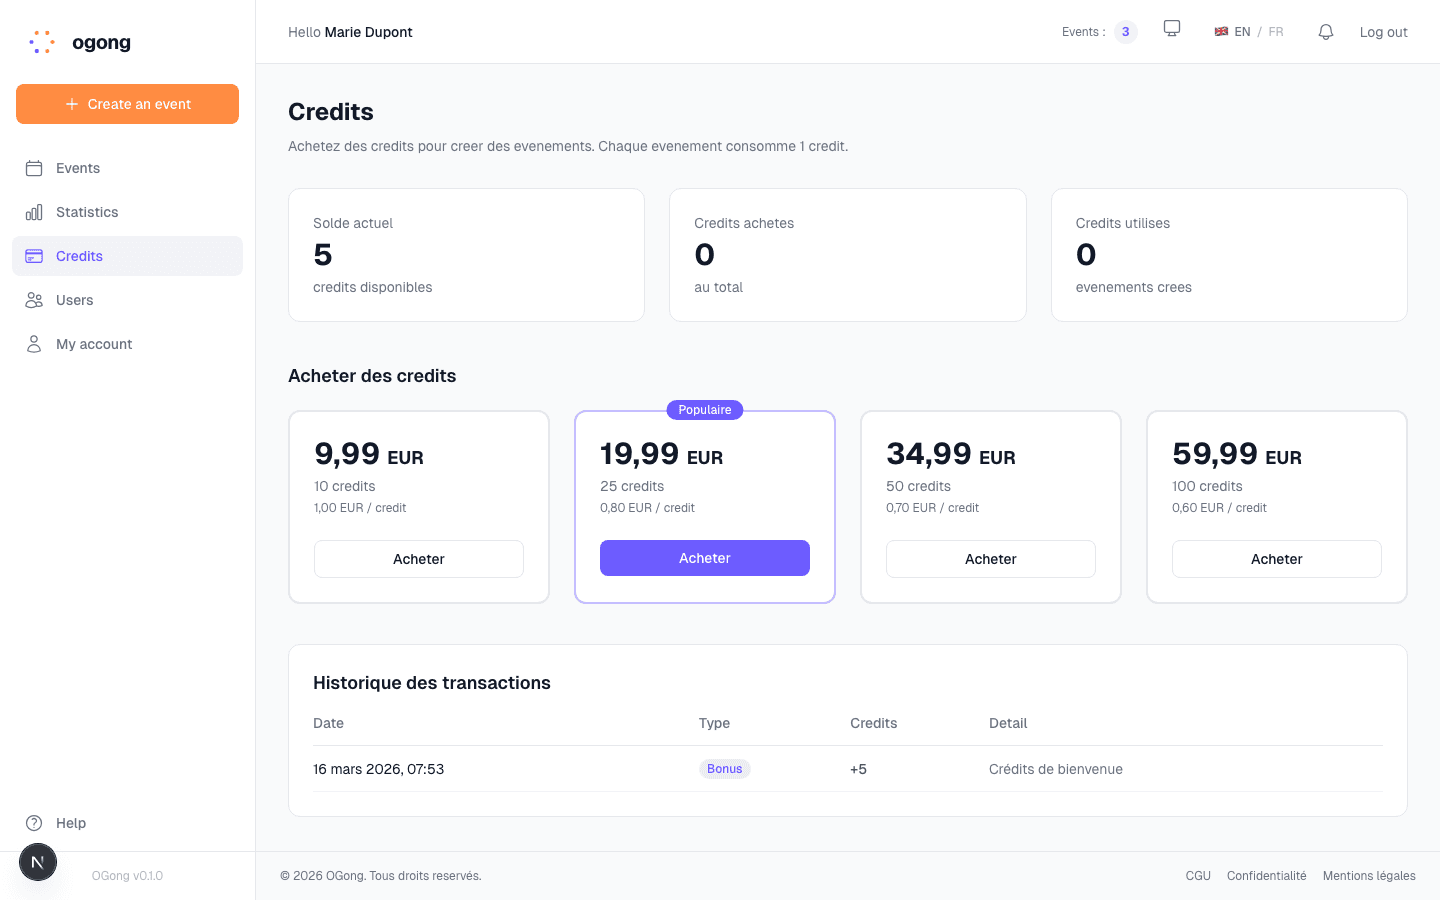Open the CGU link

[1198, 875]
